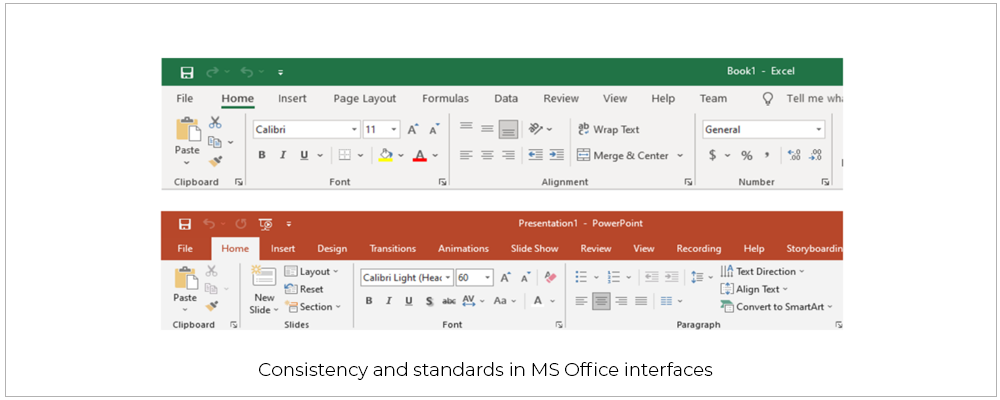
Task: Open Animations tab in PowerPoint
Action: (464, 249)
